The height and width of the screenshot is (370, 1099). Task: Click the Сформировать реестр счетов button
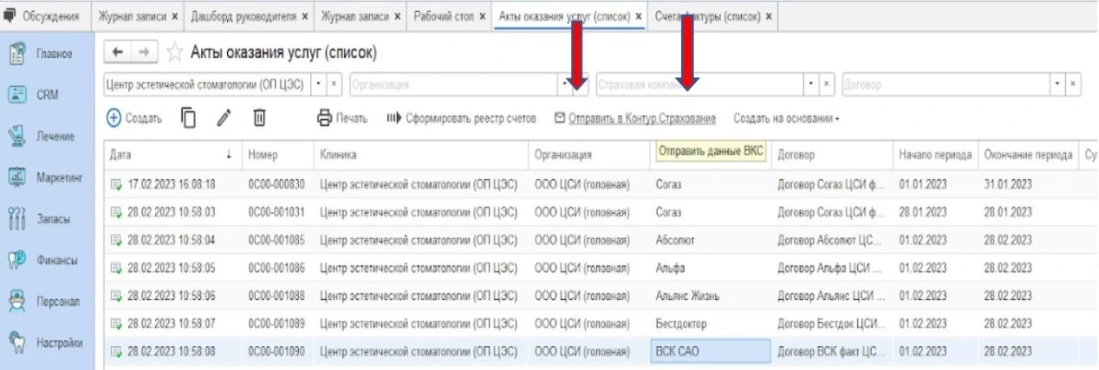pos(460,118)
